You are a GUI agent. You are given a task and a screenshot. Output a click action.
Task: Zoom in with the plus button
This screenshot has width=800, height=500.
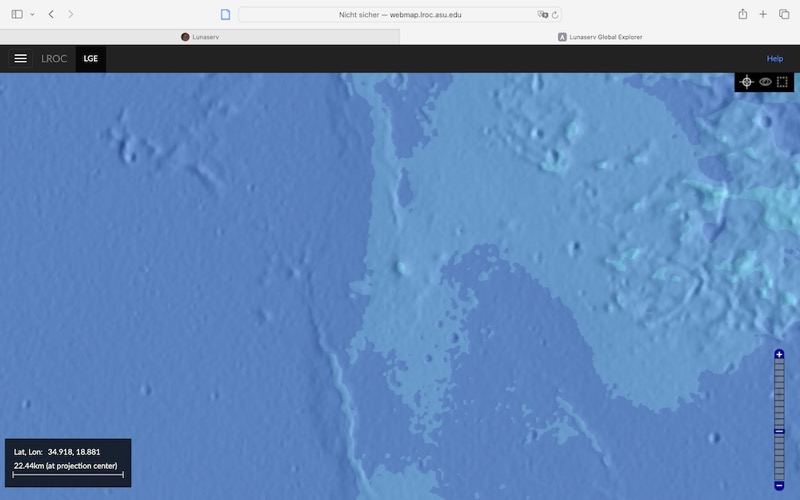coord(779,355)
